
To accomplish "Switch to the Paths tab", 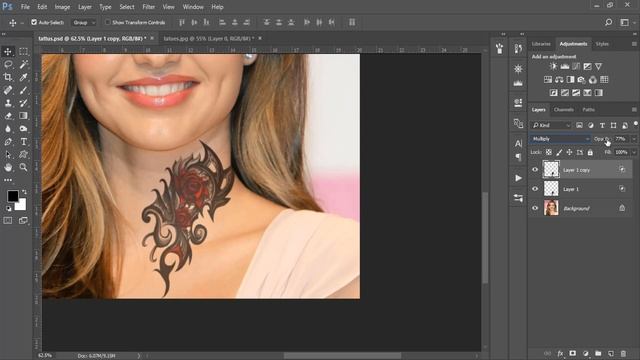I will [x=589, y=109].
